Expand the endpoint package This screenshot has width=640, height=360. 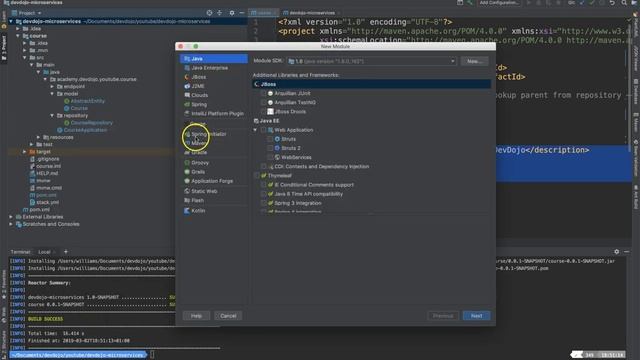point(52,87)
